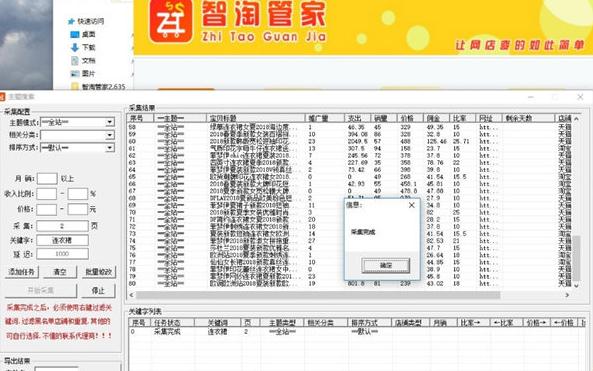Expand the 排序方式 dropdown
This screenshot has width=593, height=371.
[110, 147]
